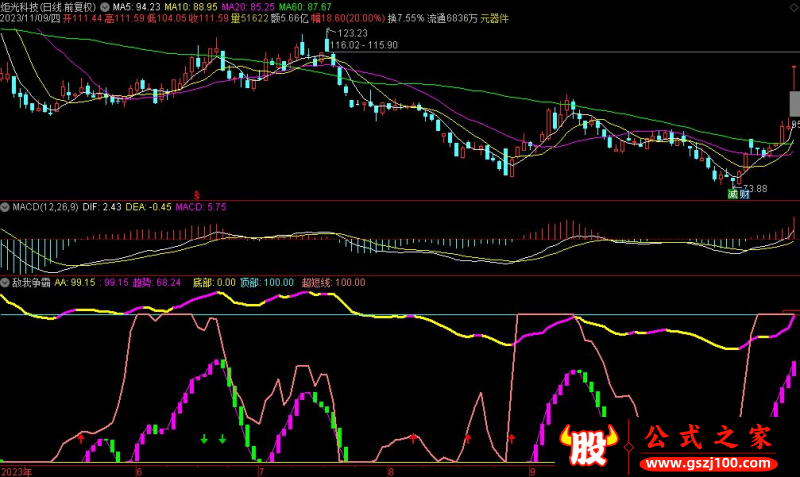This screenshot has height=477, width=800.
Task: Select the MA10: 88.95 label
Action: pos(191,7)
